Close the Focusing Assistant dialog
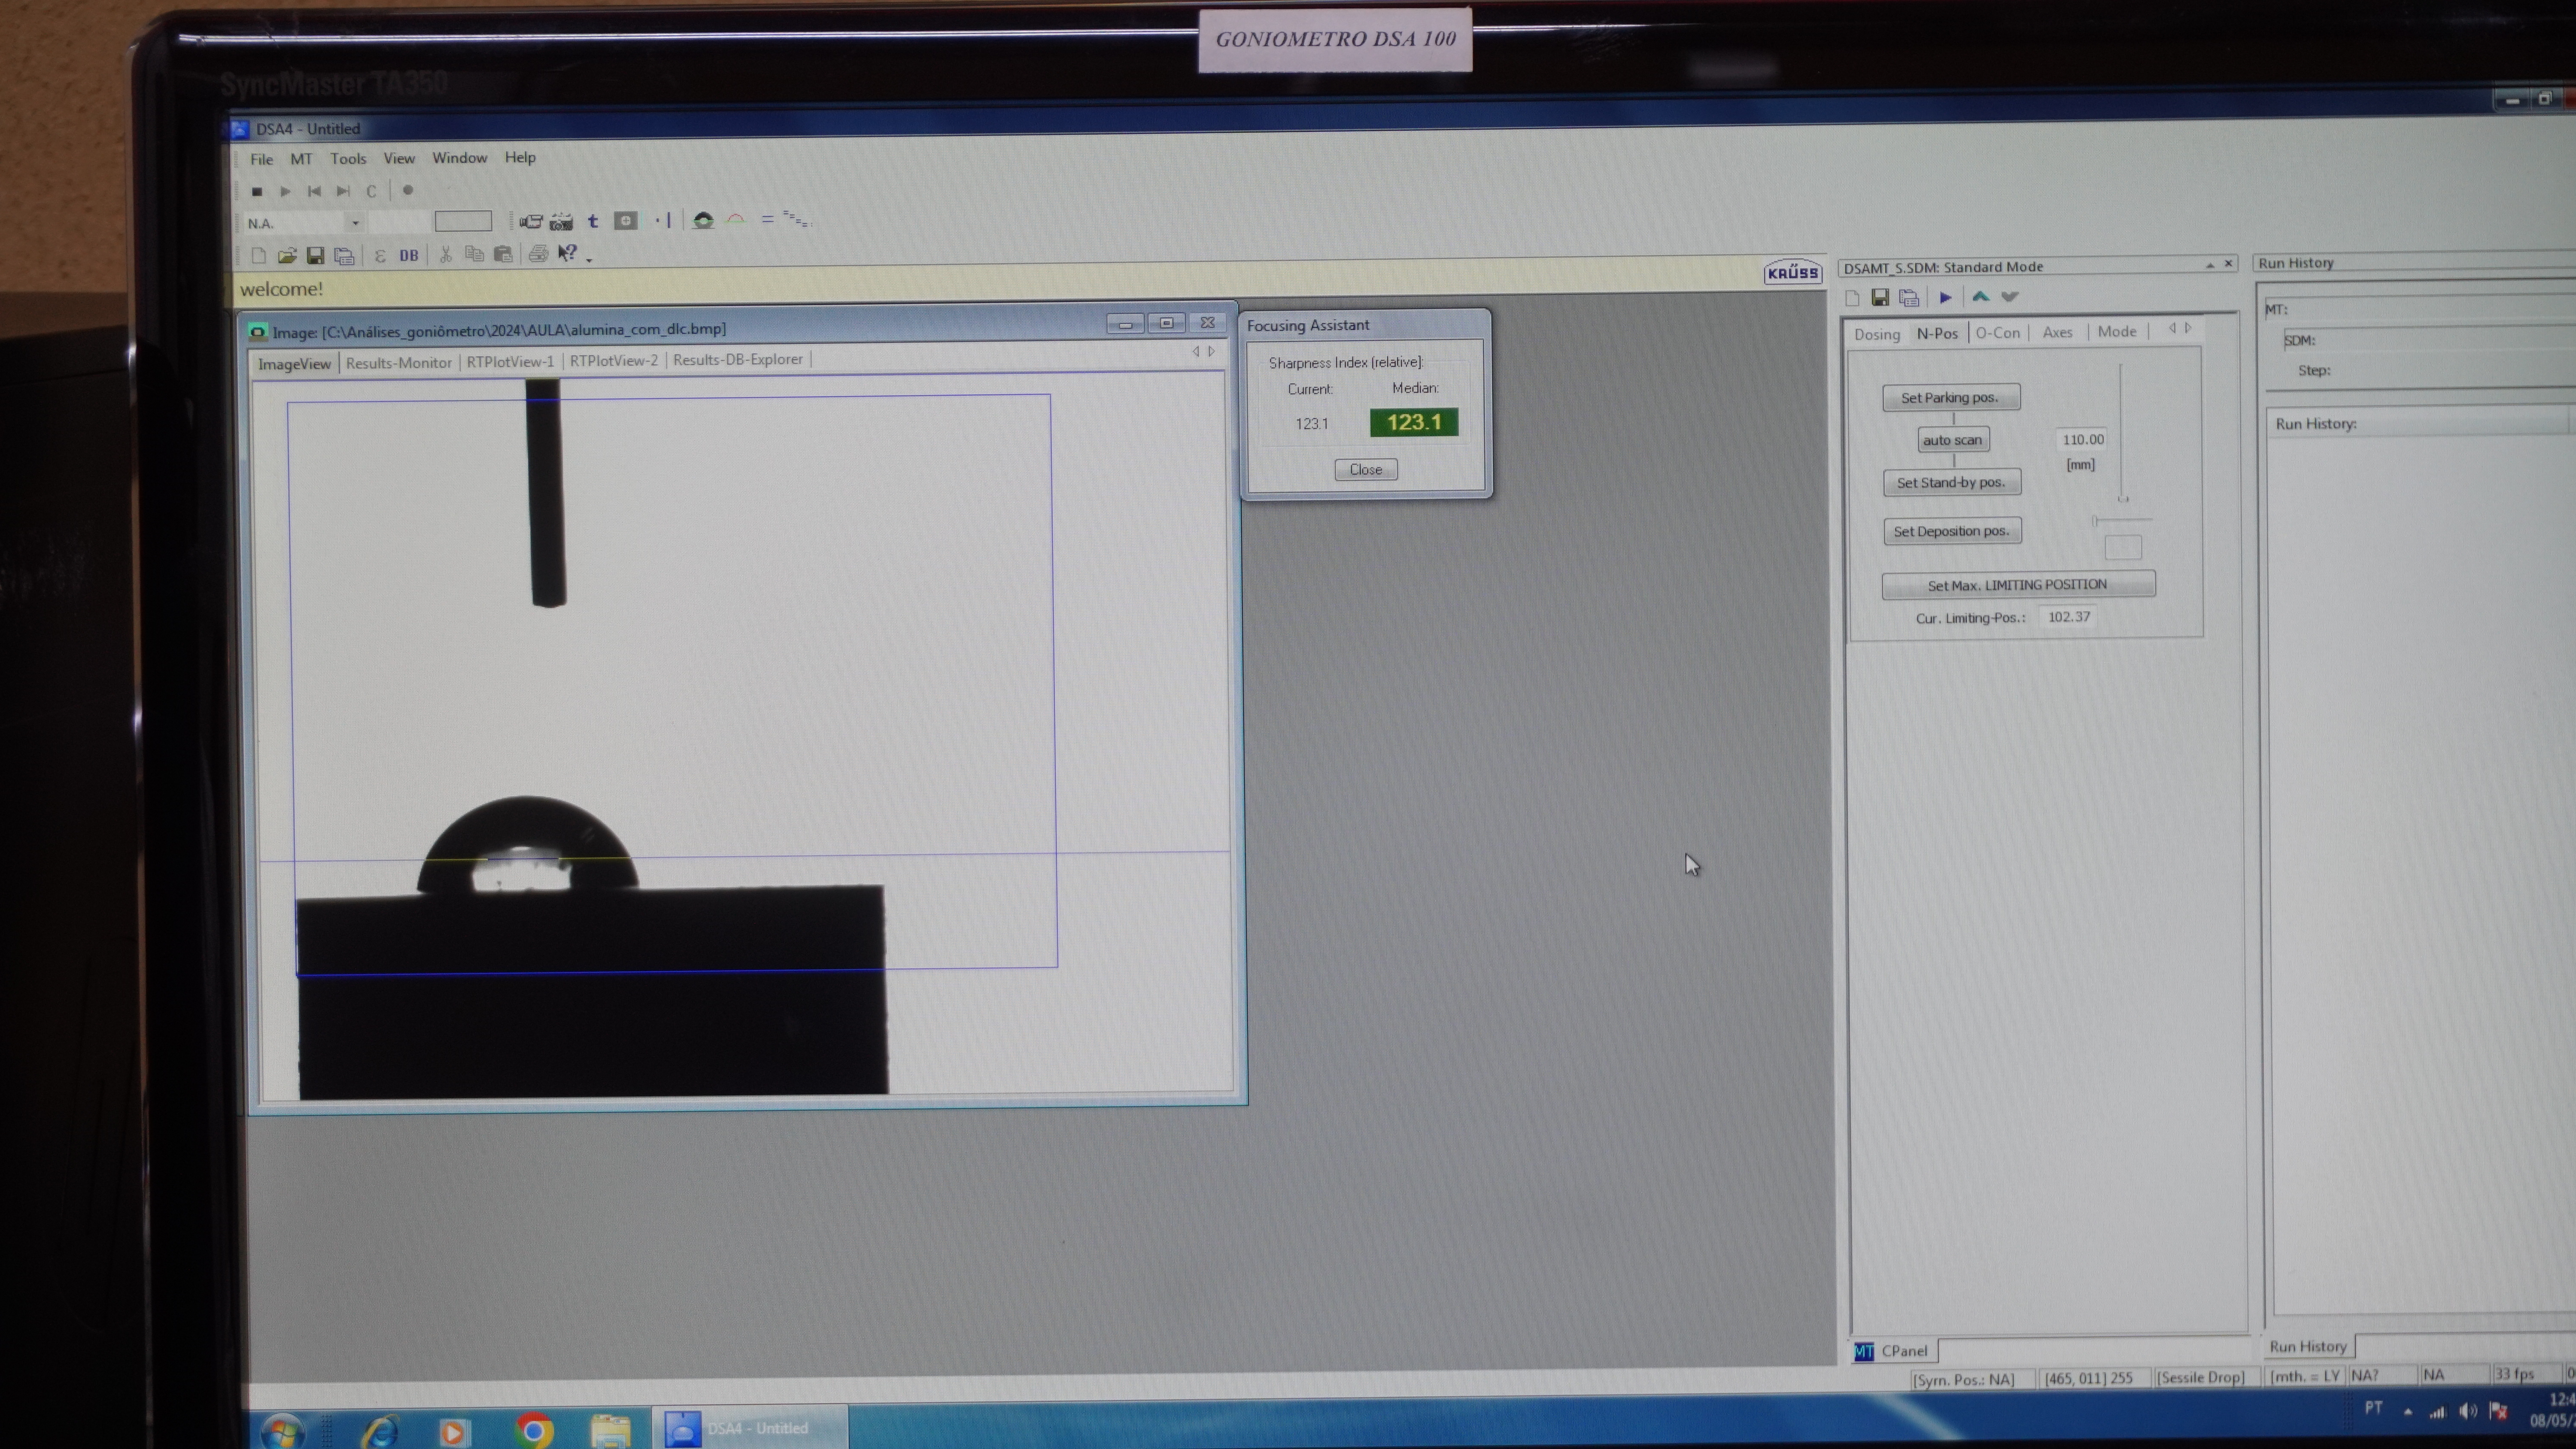Screen dimensions: 2576x1449 tap(1366, 469)
